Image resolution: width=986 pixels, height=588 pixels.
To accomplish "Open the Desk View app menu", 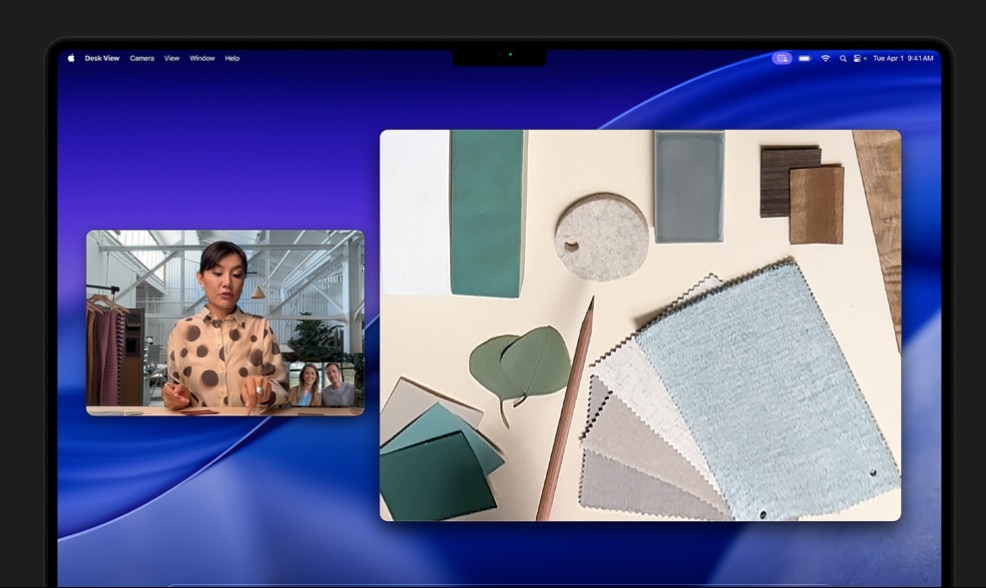I will [x=102, y=58].
